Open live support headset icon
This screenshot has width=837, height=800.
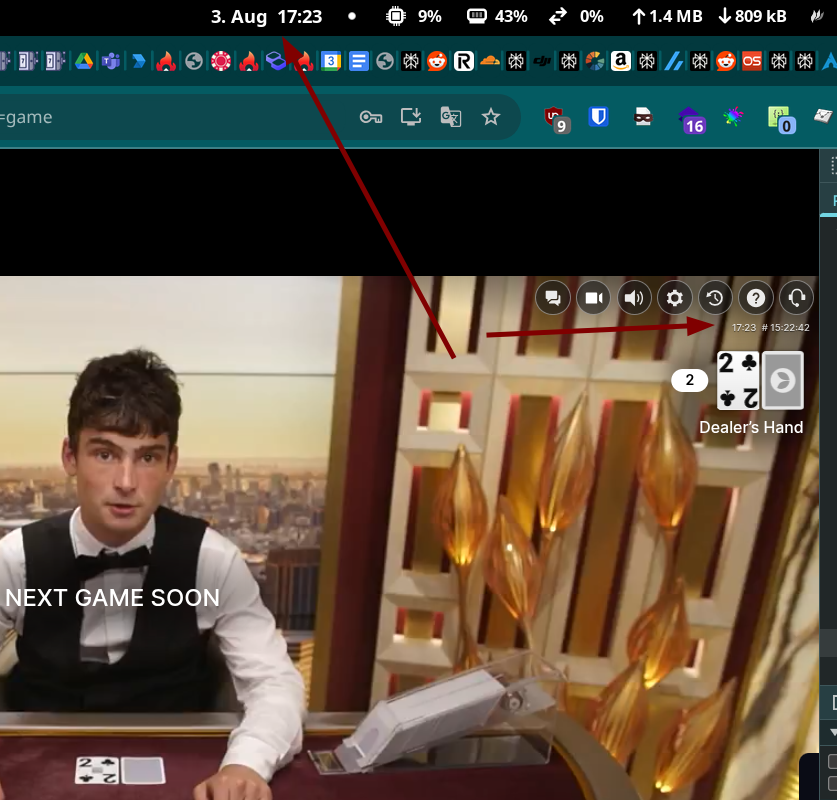[x=796, y=297]
